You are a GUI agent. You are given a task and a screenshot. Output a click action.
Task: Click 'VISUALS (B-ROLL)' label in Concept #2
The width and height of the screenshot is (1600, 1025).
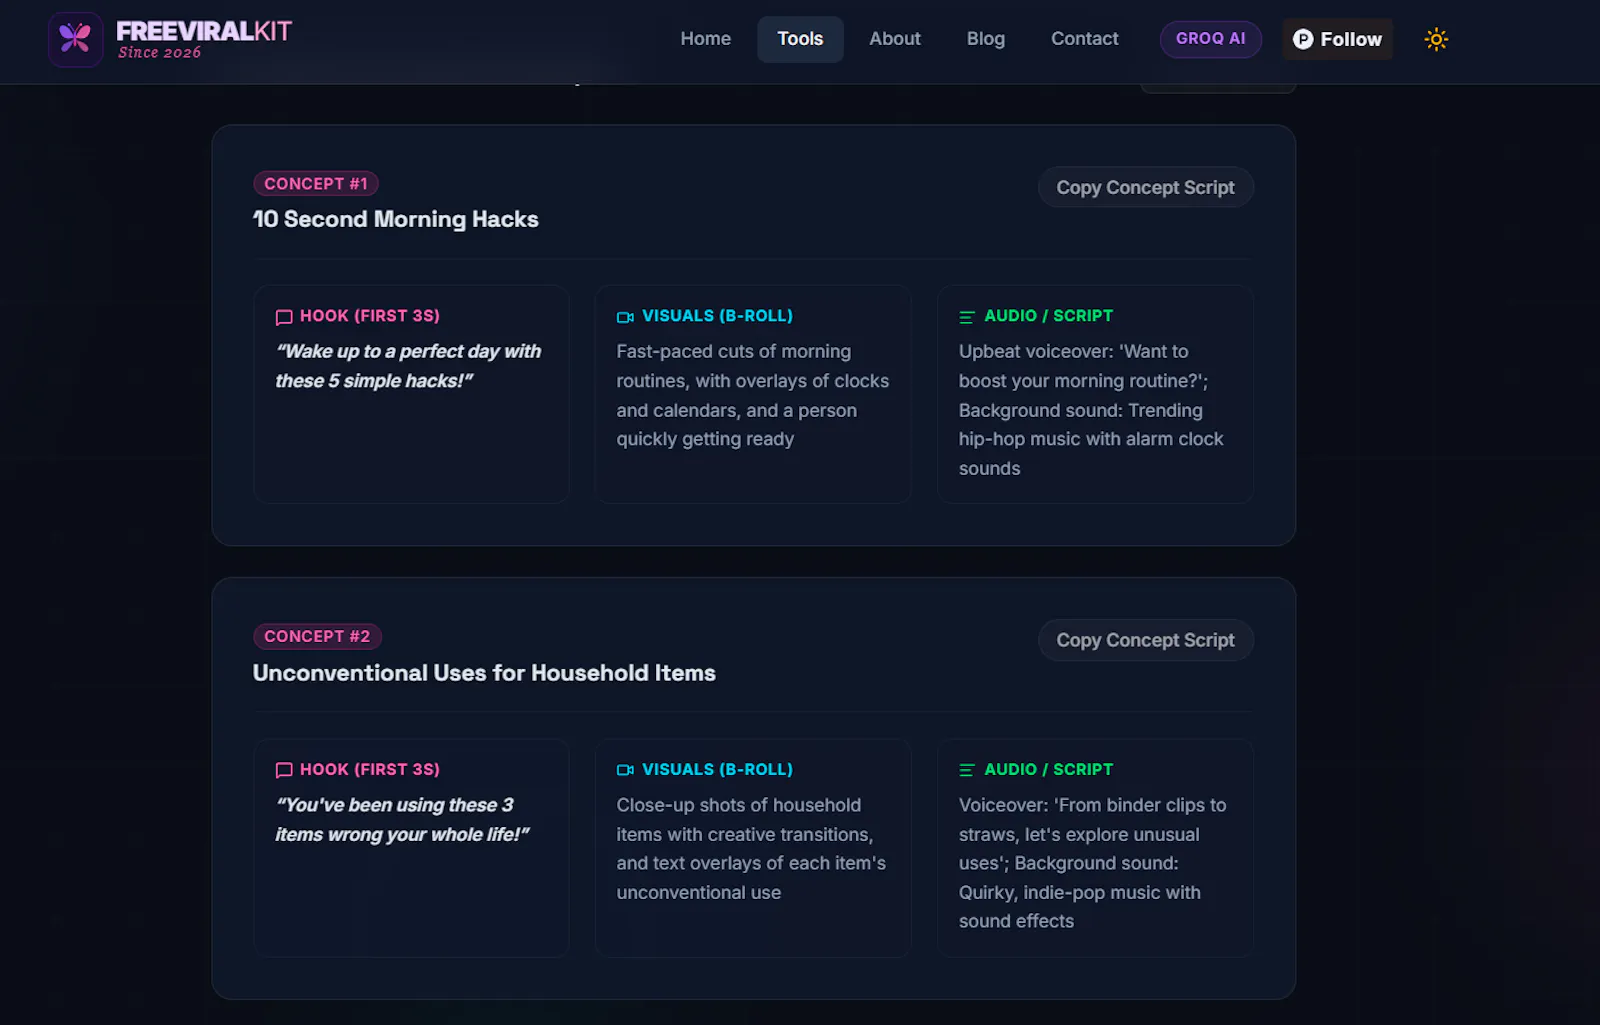click(717, 769)
